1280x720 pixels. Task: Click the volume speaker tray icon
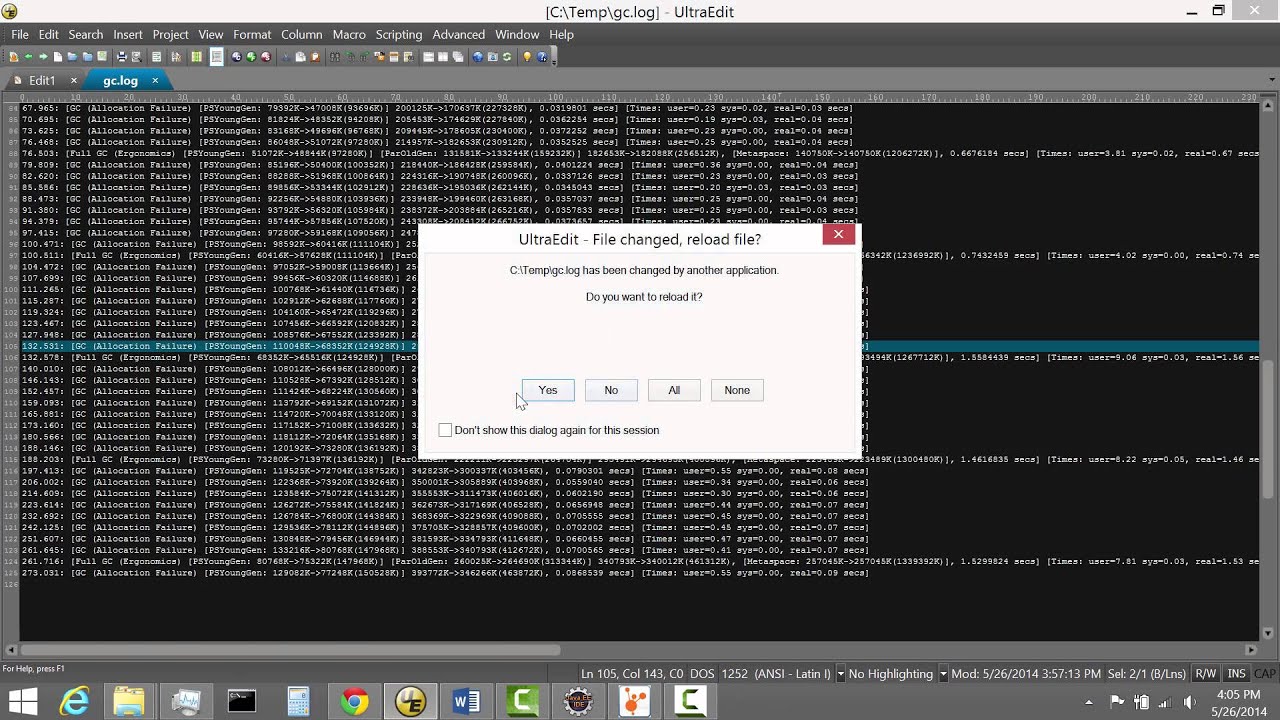coord(1189,702)
